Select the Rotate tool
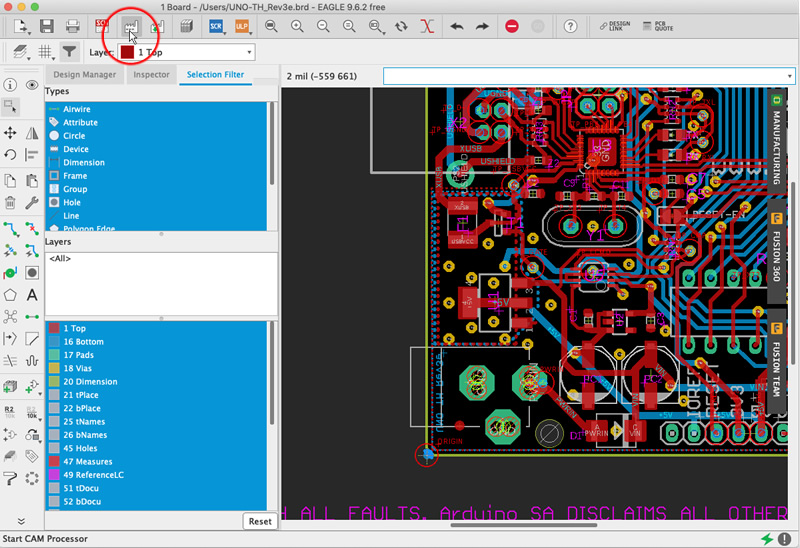Image resolution: width=800 pixels, height=548 pixels. [x=10, y=155]
